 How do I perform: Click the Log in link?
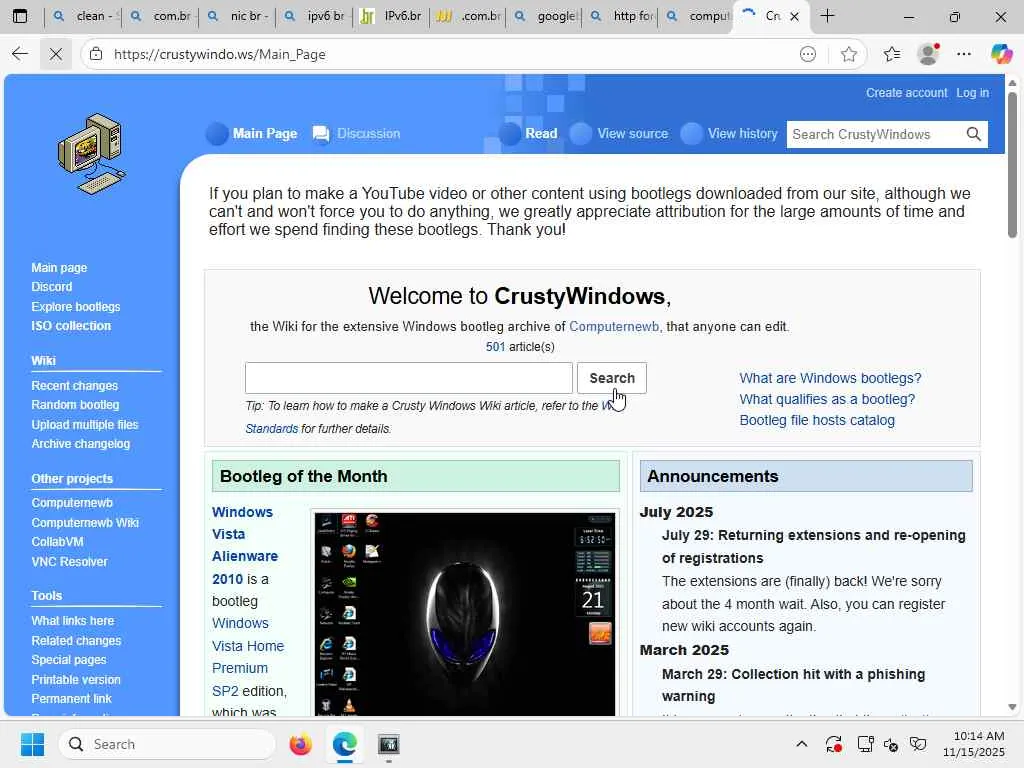click(972, 93)
